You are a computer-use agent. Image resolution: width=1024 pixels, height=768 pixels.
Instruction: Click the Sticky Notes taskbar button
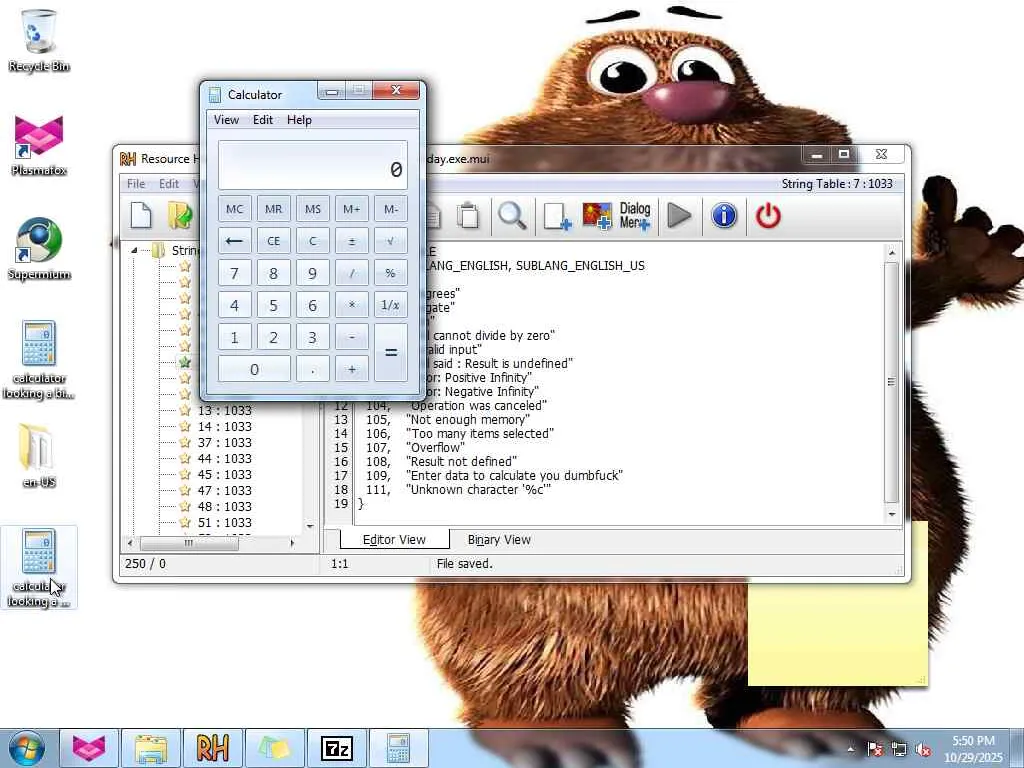point(275,748)
